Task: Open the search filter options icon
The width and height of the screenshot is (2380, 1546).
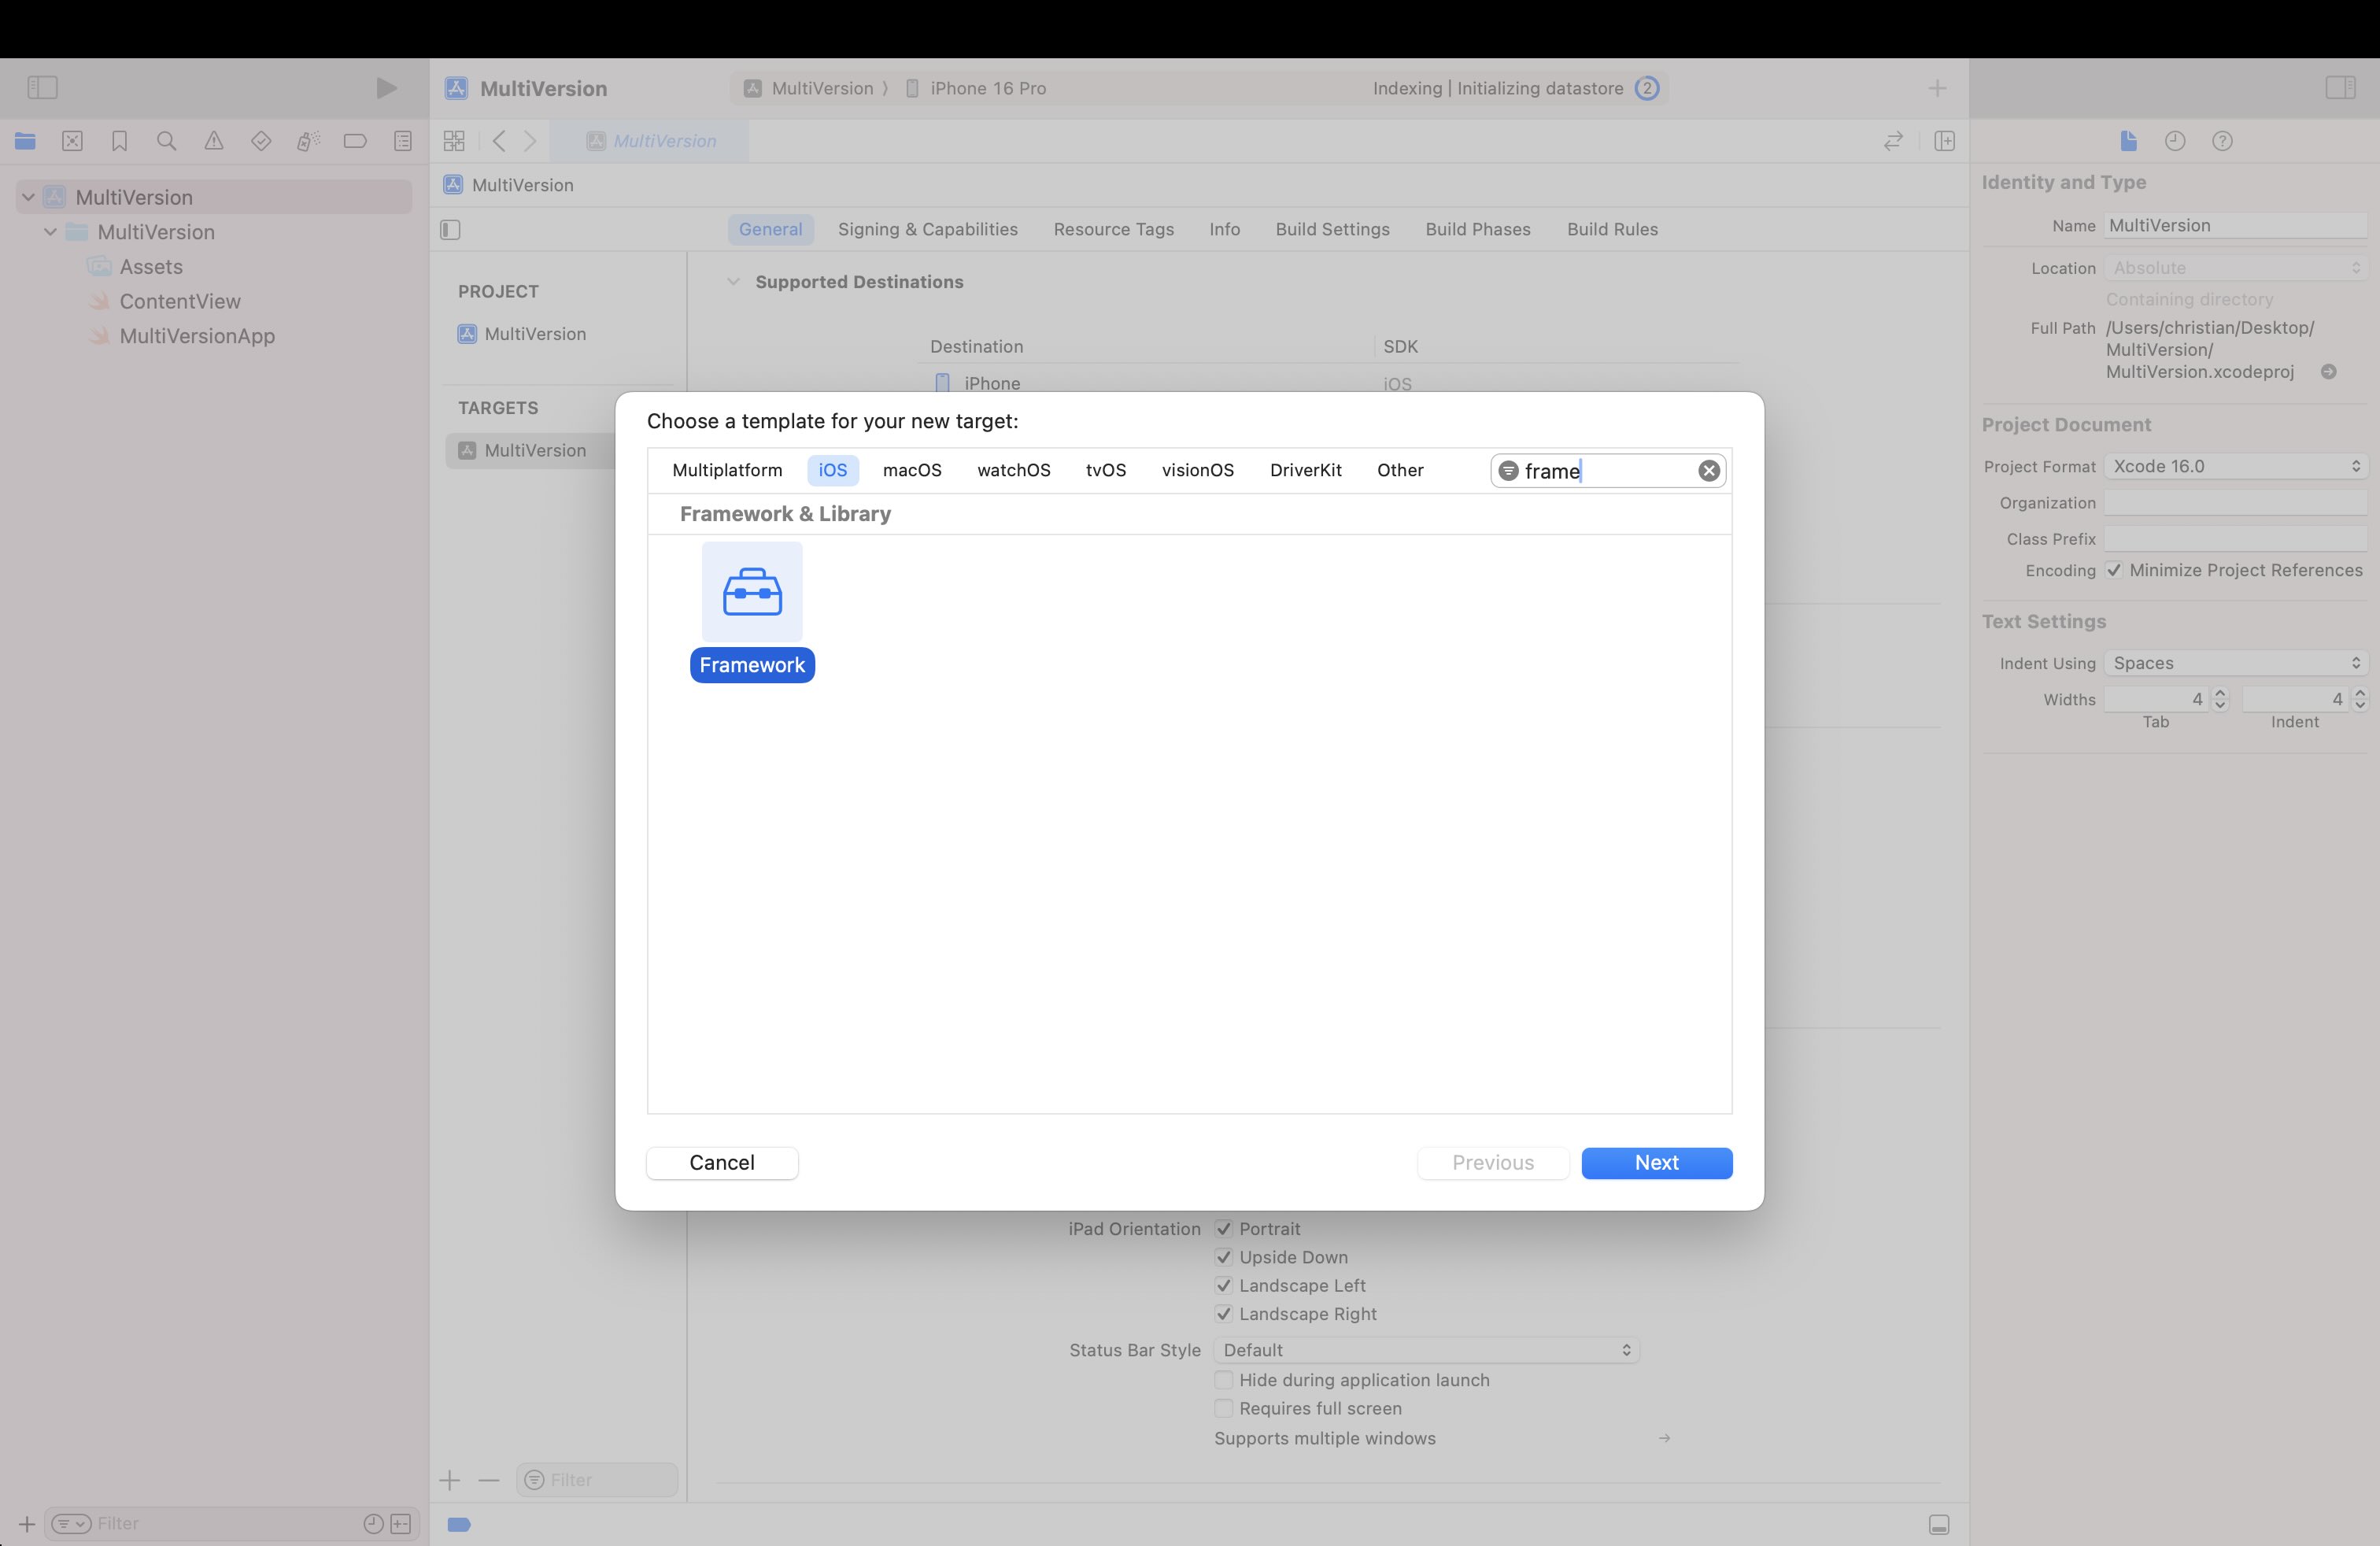Action: click(1508, 471)
